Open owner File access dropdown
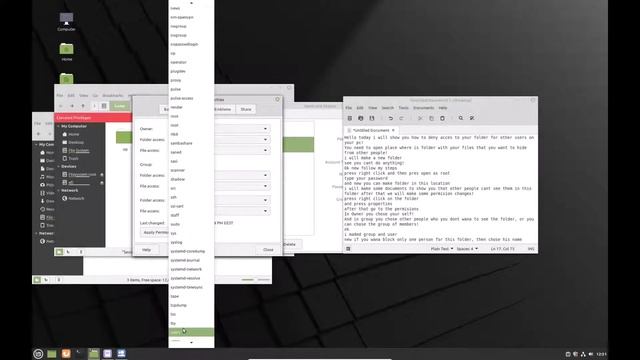The width and height of the screenshot is (640, 360). (x=242, y=151)
